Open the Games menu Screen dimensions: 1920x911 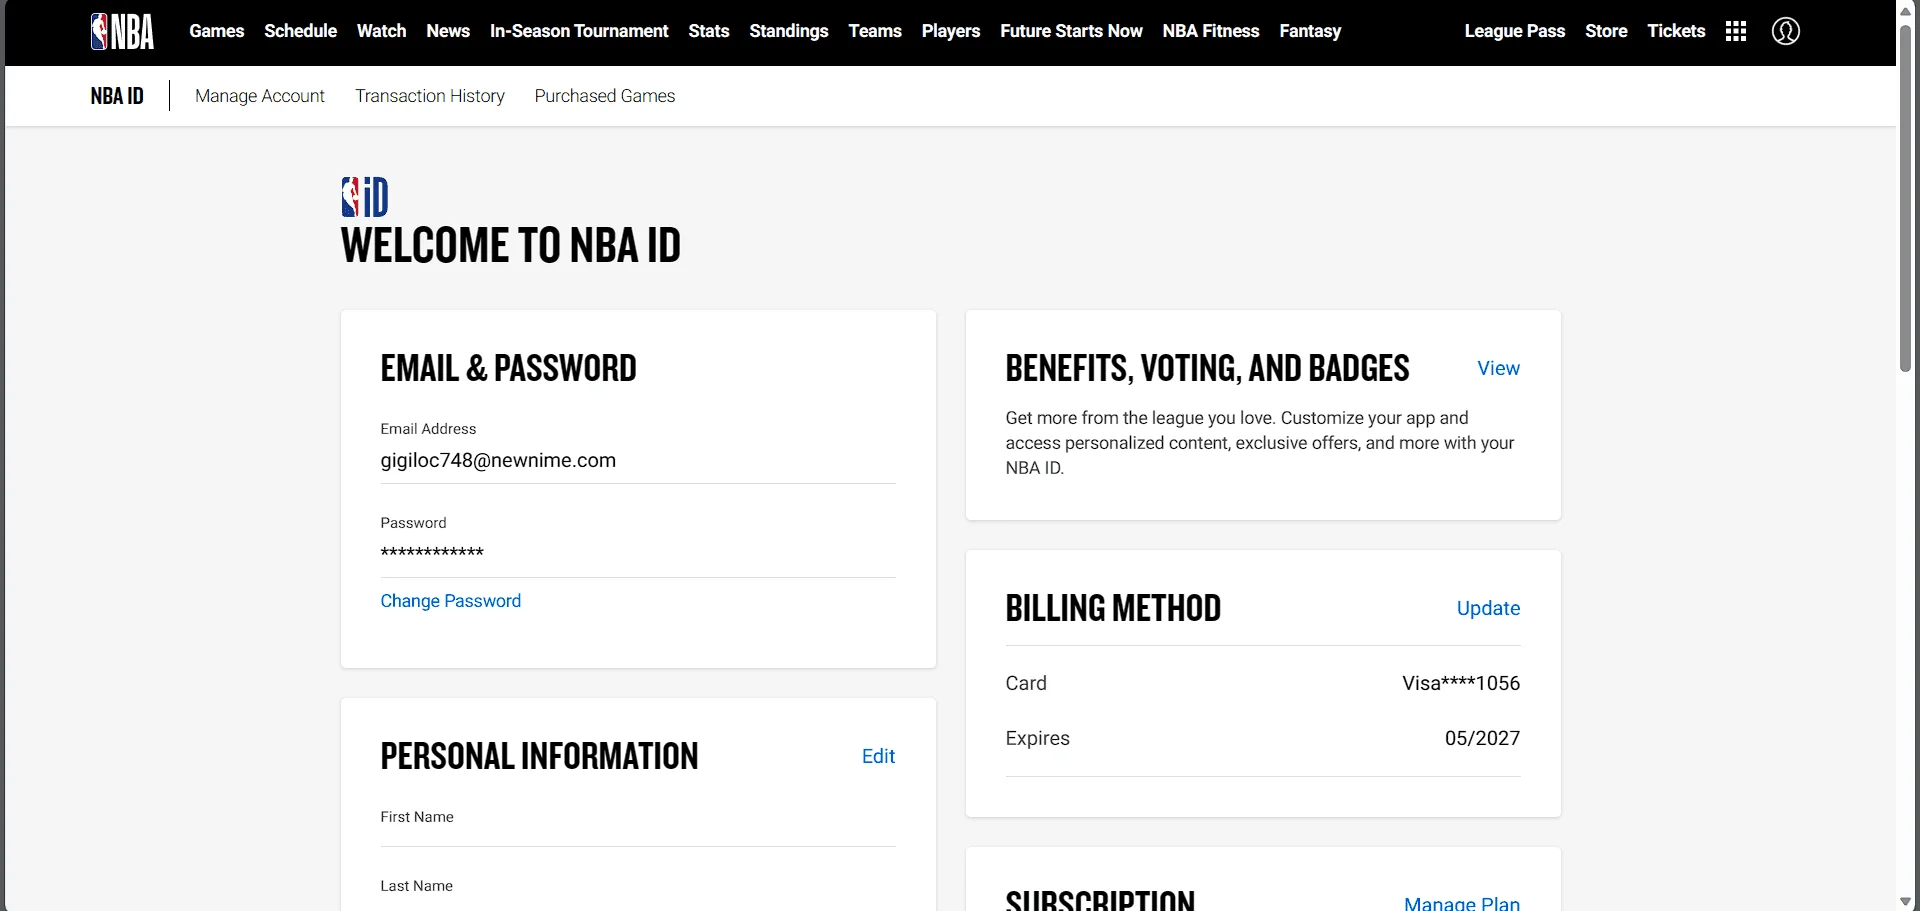point(217,31)
